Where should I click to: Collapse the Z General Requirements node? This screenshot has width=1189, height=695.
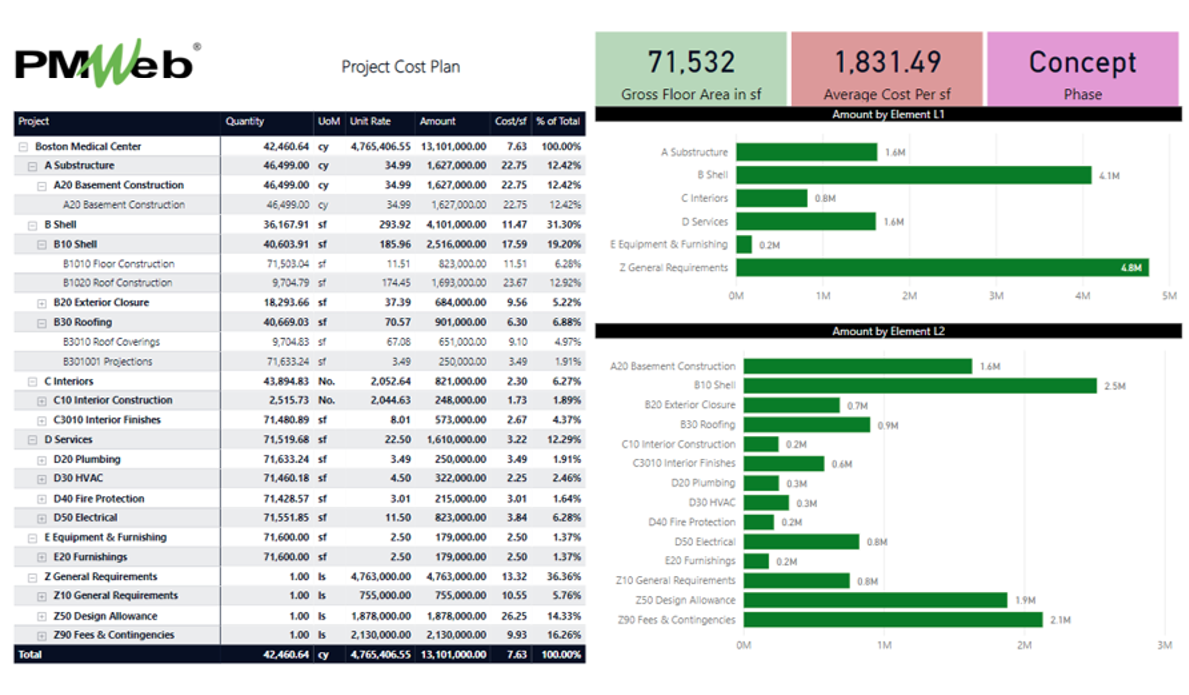32,577
